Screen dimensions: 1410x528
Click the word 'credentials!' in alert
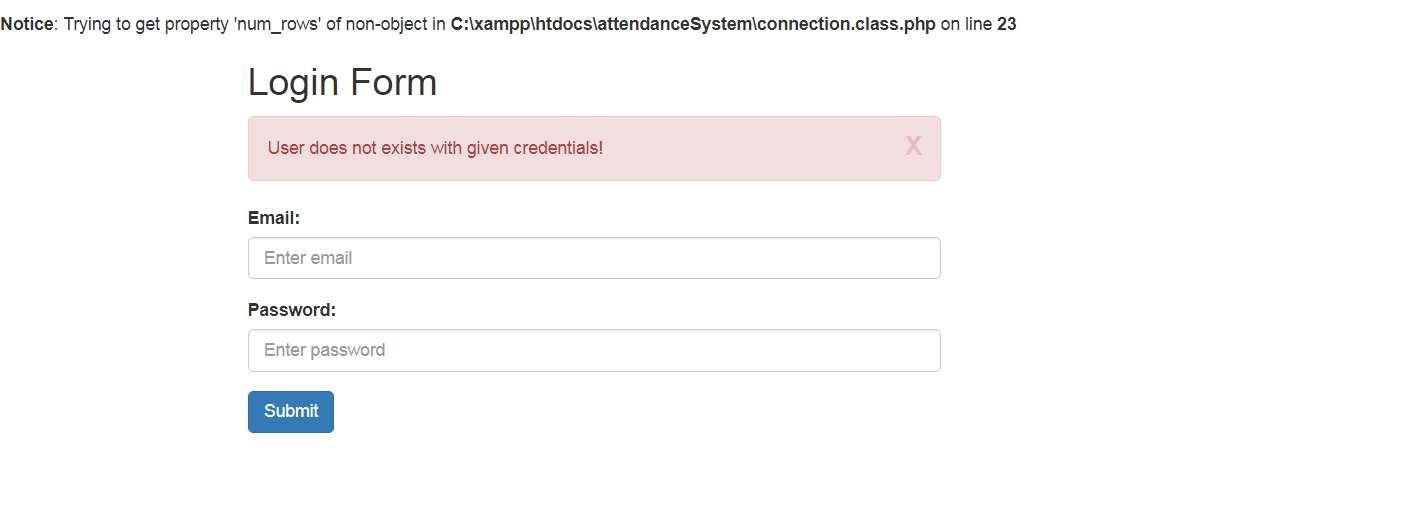click(558, 148)
